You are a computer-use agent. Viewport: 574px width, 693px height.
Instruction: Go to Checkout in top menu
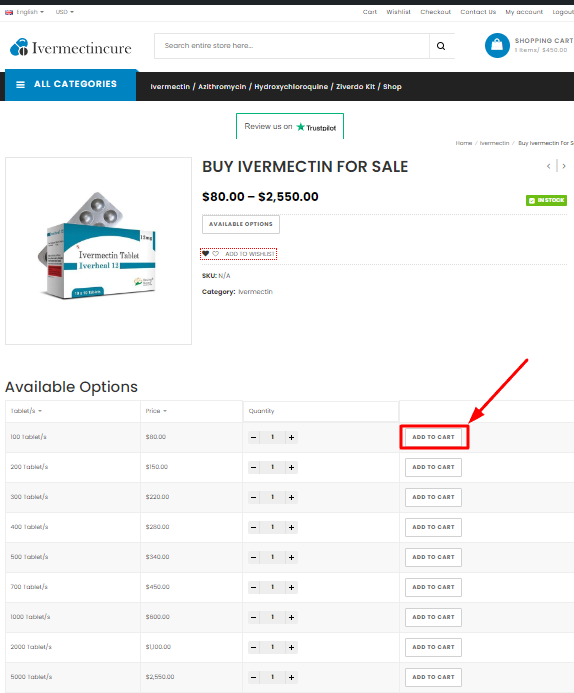click(x=436, y=12)
